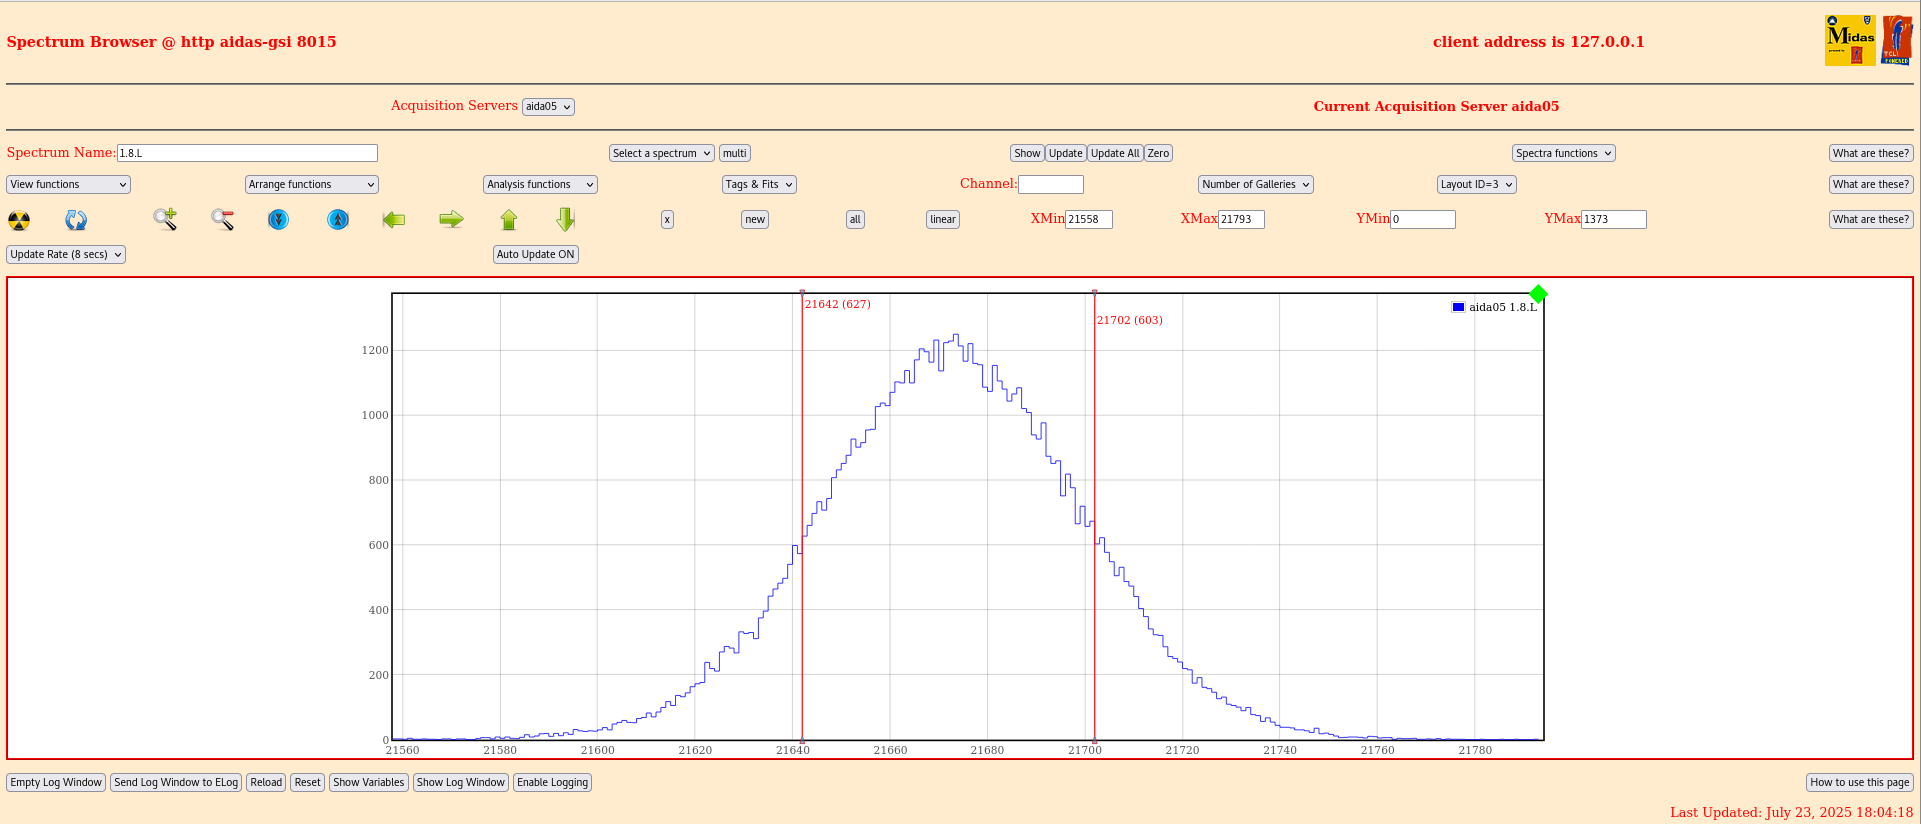Open the Update Rate (8 secs) dropdown
1921x824 pixels.
pyautogui.click(x=66, y=254)
